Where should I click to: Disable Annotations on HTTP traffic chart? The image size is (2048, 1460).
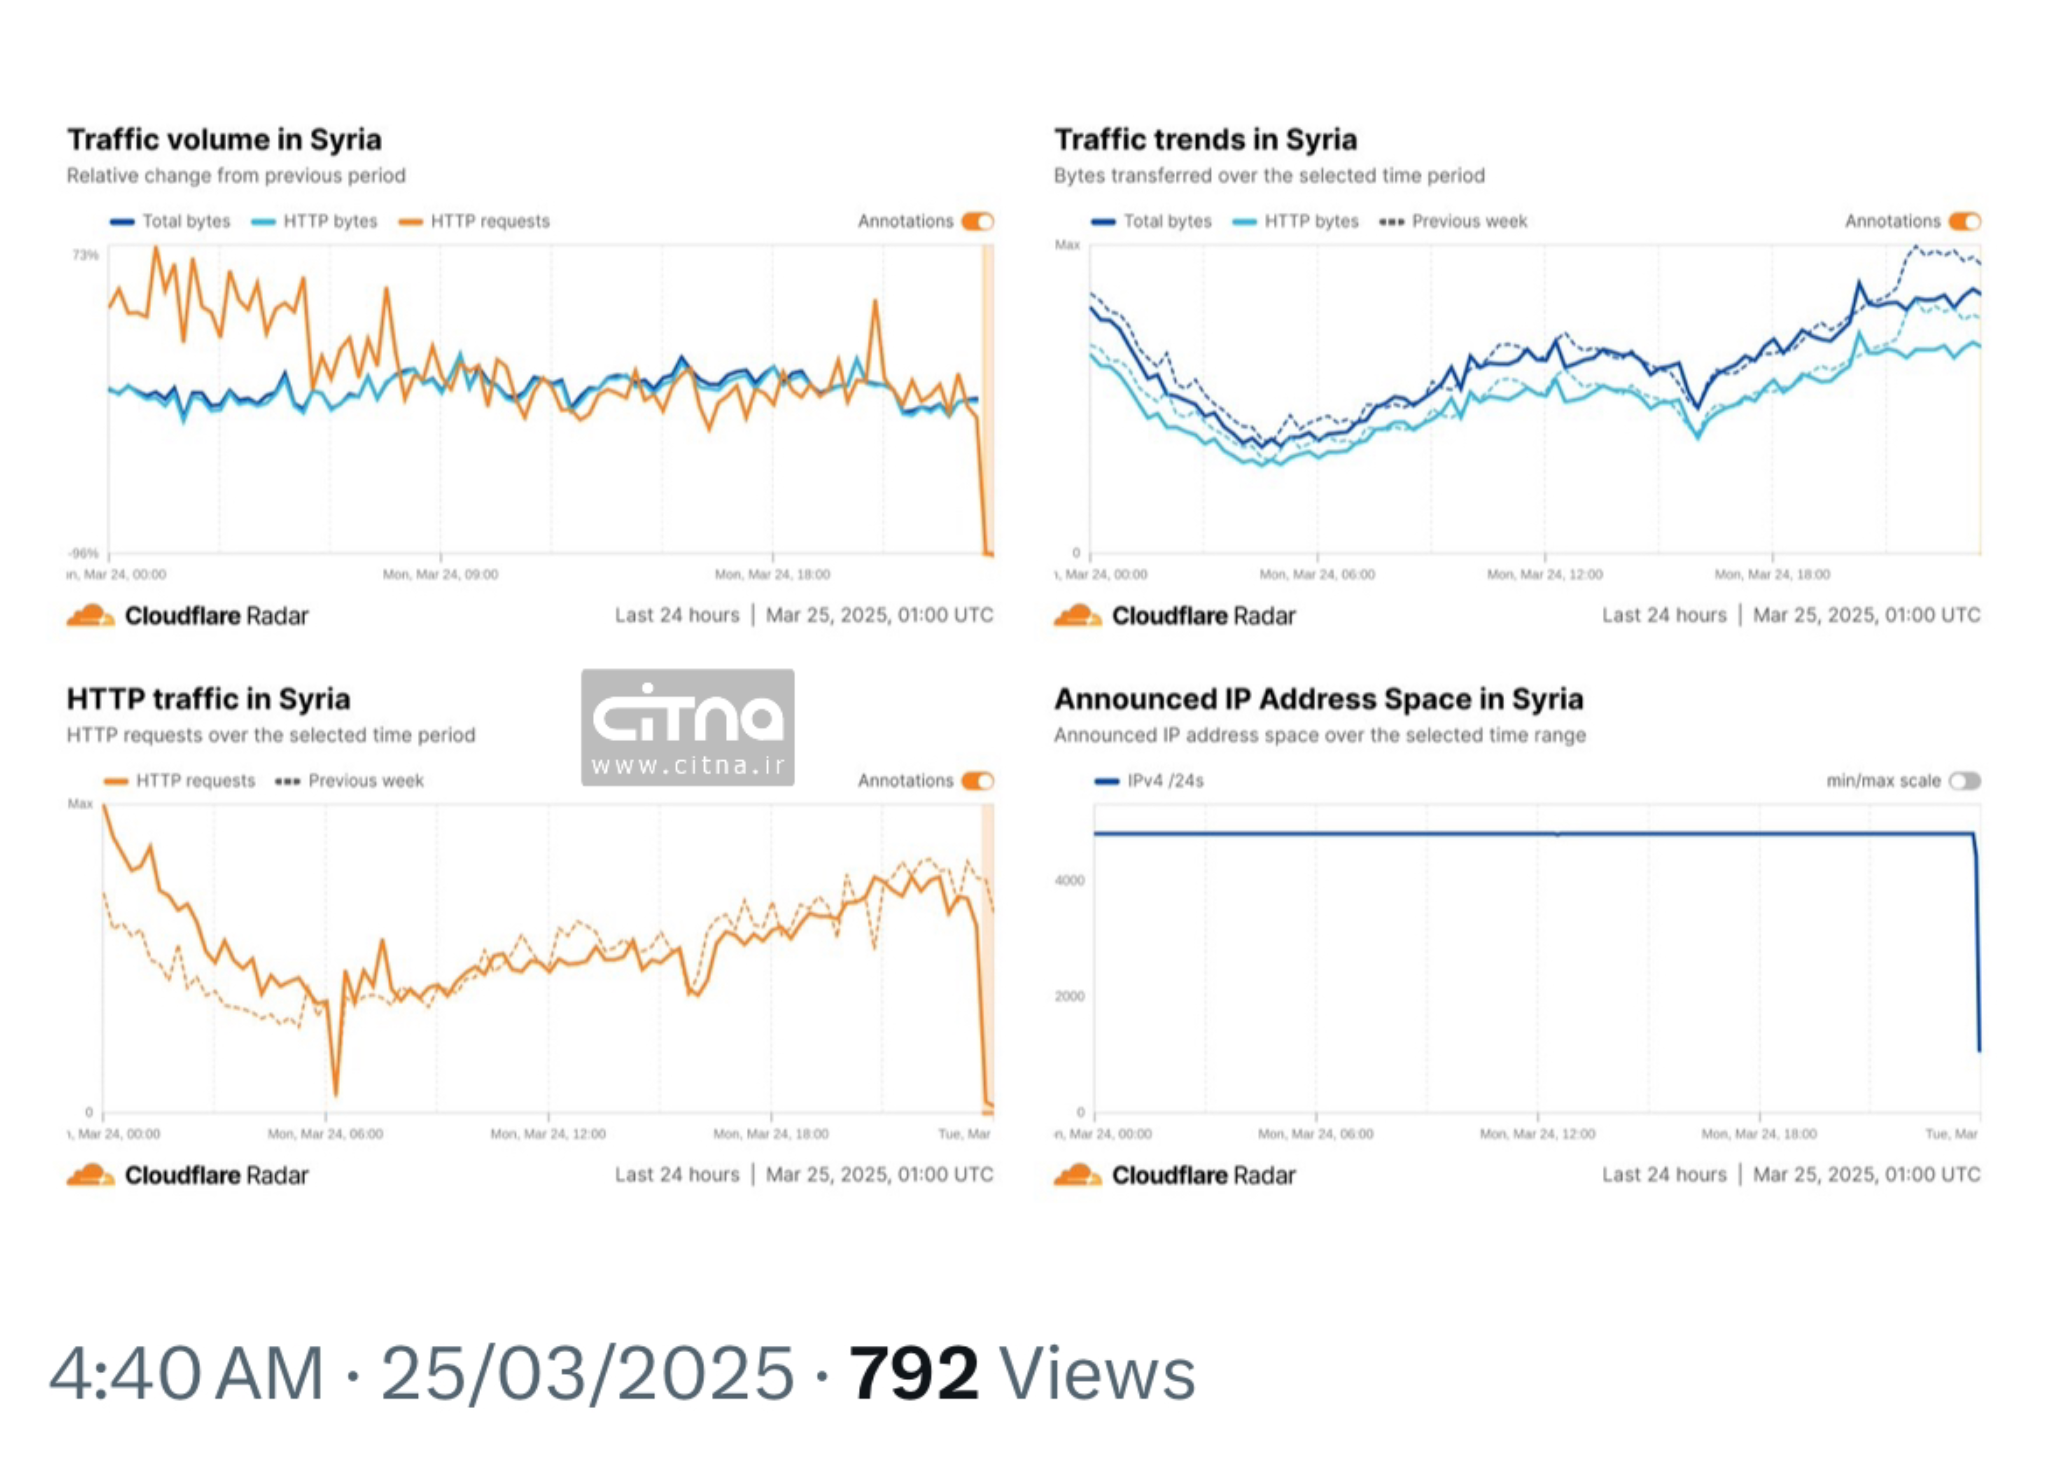977,780
